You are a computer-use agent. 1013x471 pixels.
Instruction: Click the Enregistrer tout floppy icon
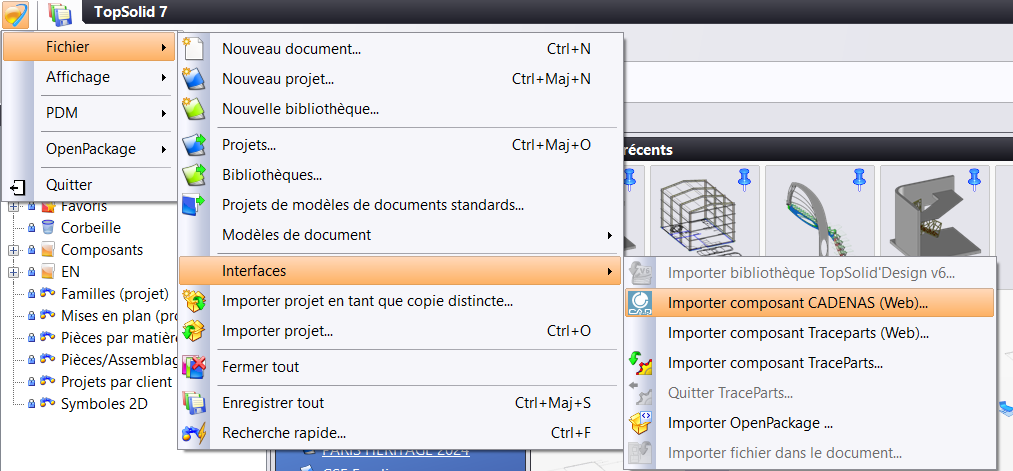[x=194, y=403]
